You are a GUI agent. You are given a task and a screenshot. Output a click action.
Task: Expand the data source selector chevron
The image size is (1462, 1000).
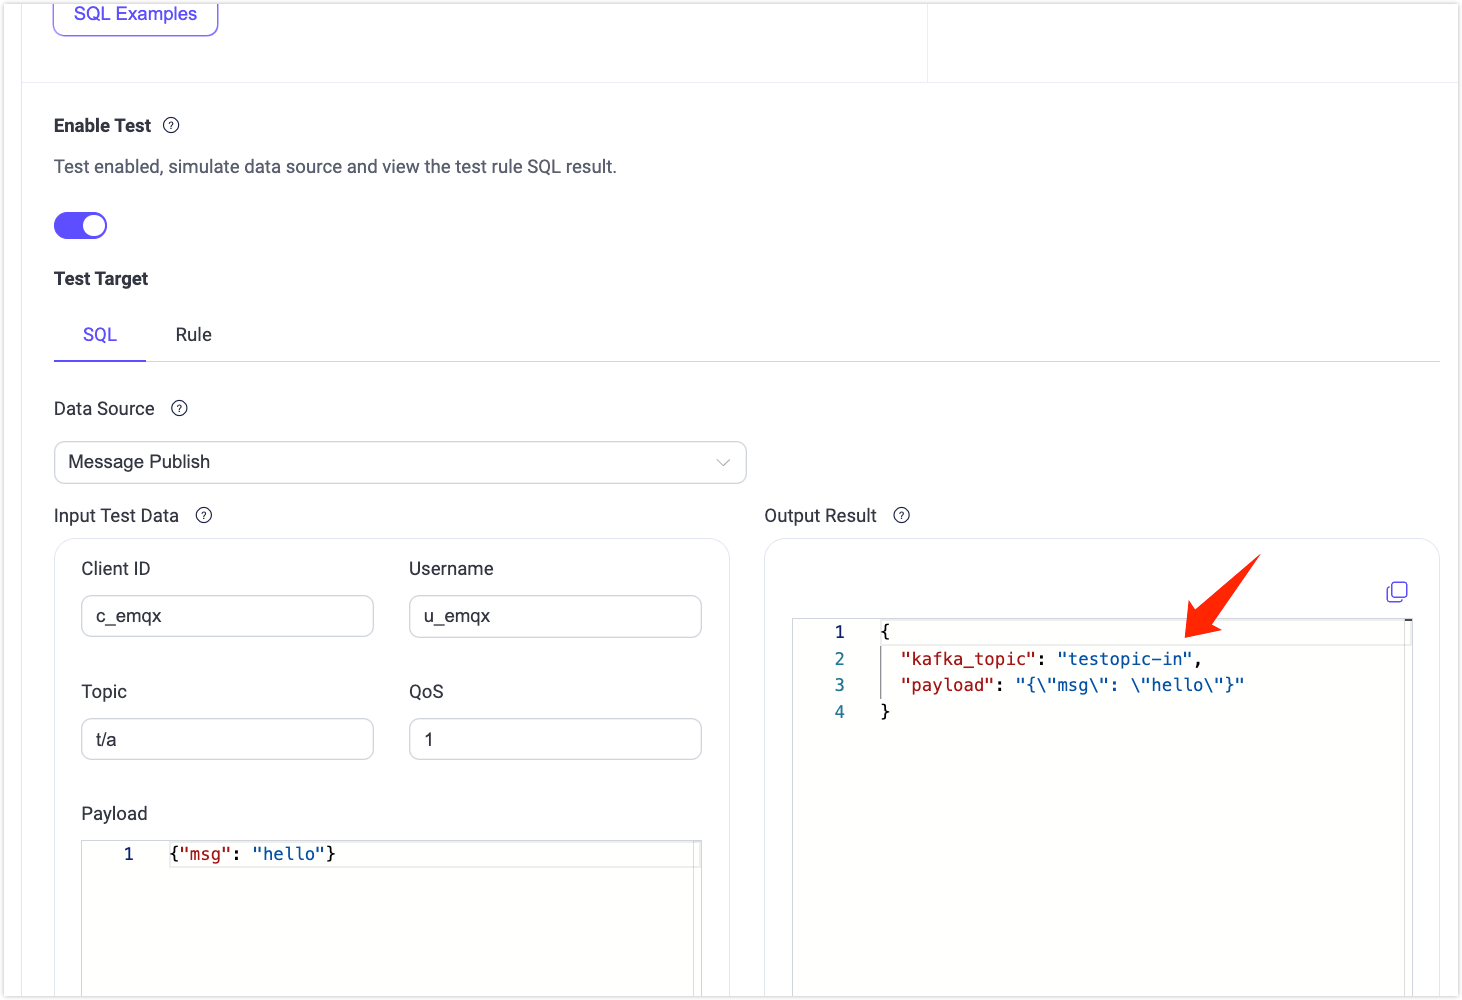(x=723, y=462)
